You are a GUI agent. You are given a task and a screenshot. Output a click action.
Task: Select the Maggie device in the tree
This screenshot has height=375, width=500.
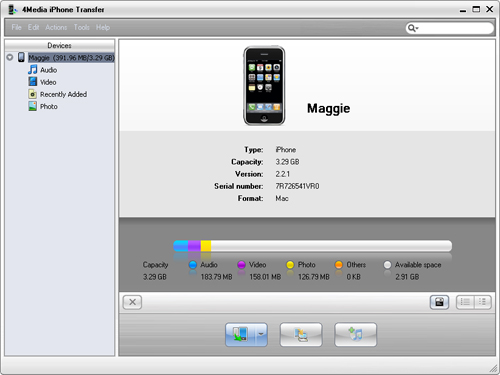(x=71, y=58)
